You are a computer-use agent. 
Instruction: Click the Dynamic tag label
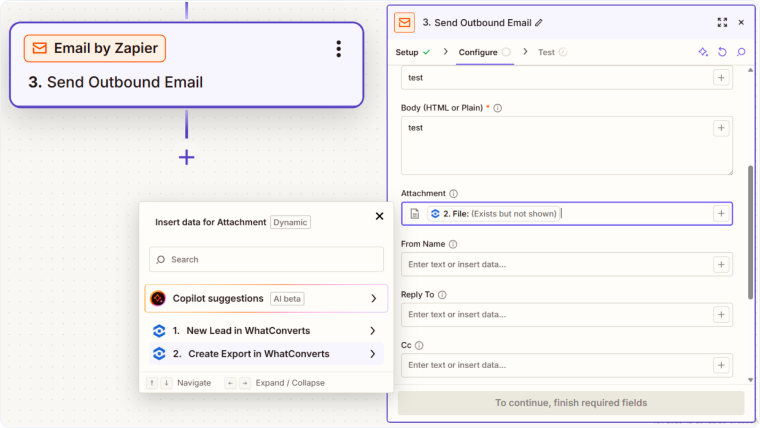click(x=290, y=222)
